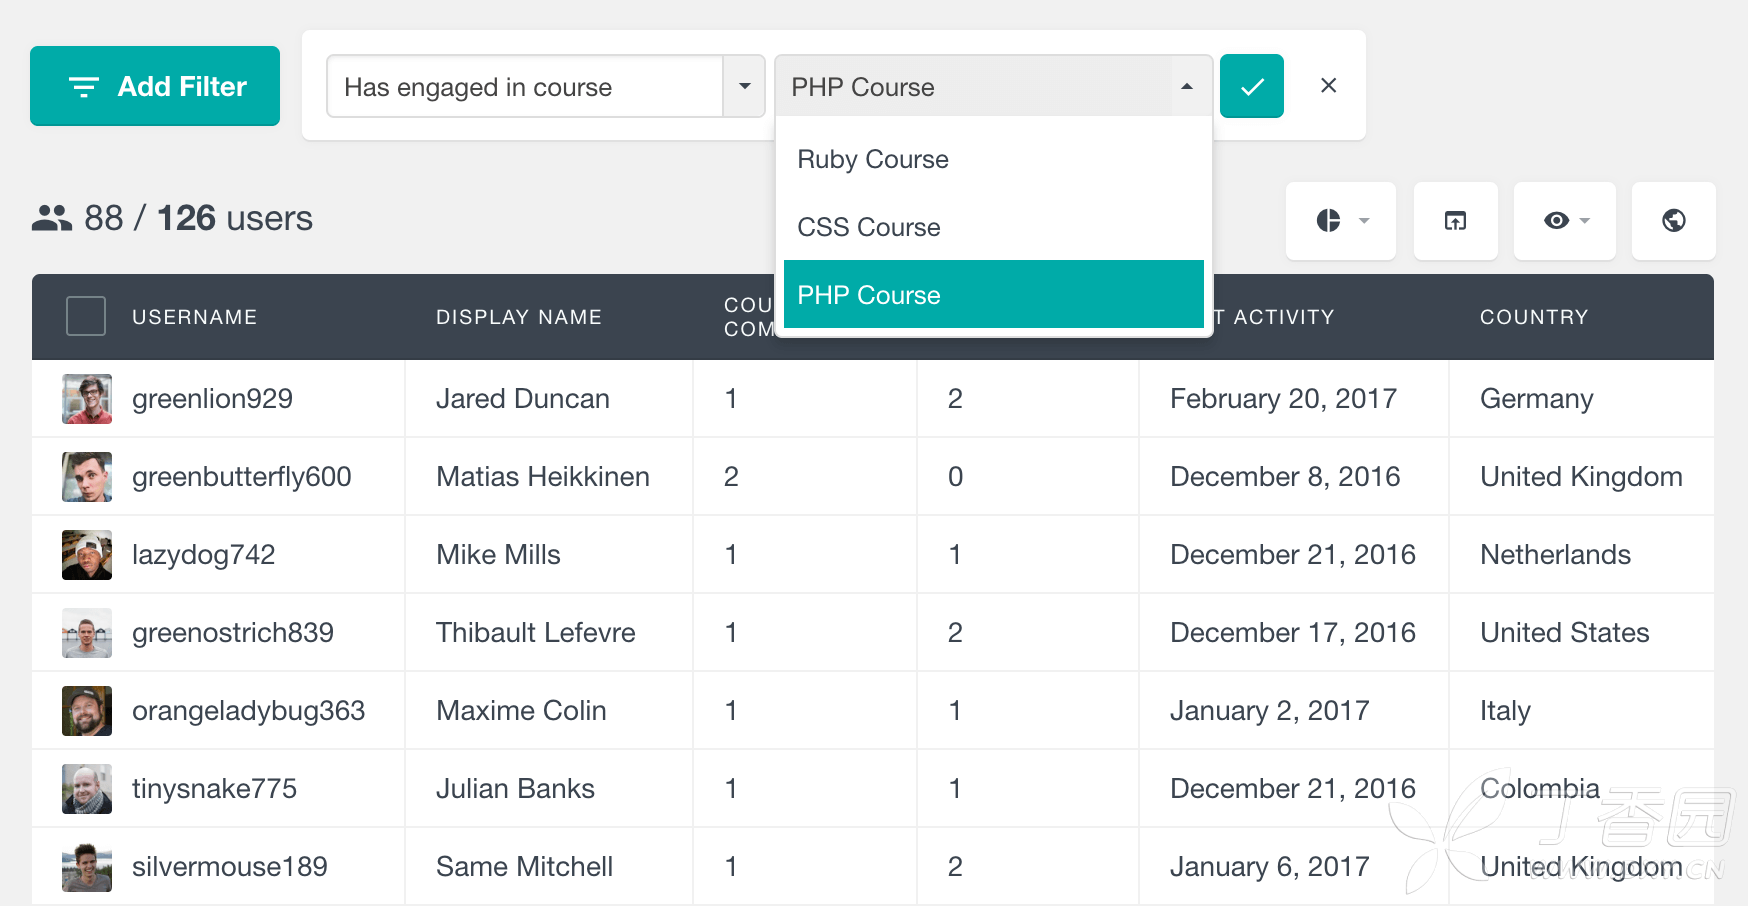The height and width of the screenshot is (906, 1748).
Task: Click the globe map view icon
Action: [1673, 221]
